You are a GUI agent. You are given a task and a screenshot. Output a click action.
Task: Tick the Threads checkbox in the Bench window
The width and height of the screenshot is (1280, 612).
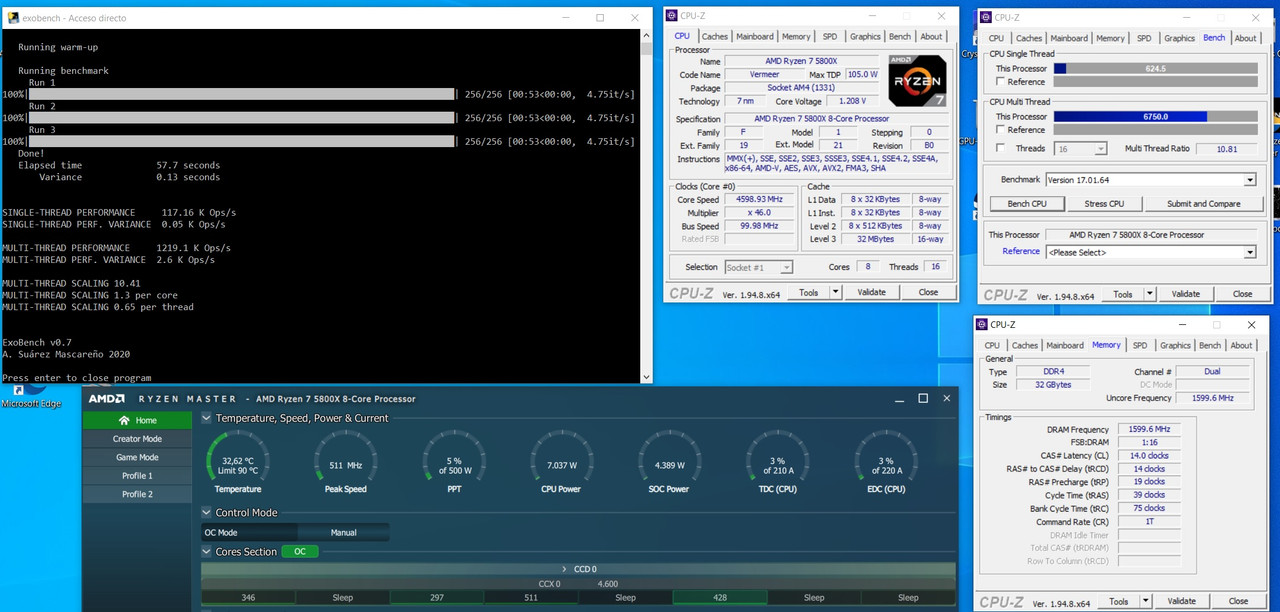pos(1001,148)
